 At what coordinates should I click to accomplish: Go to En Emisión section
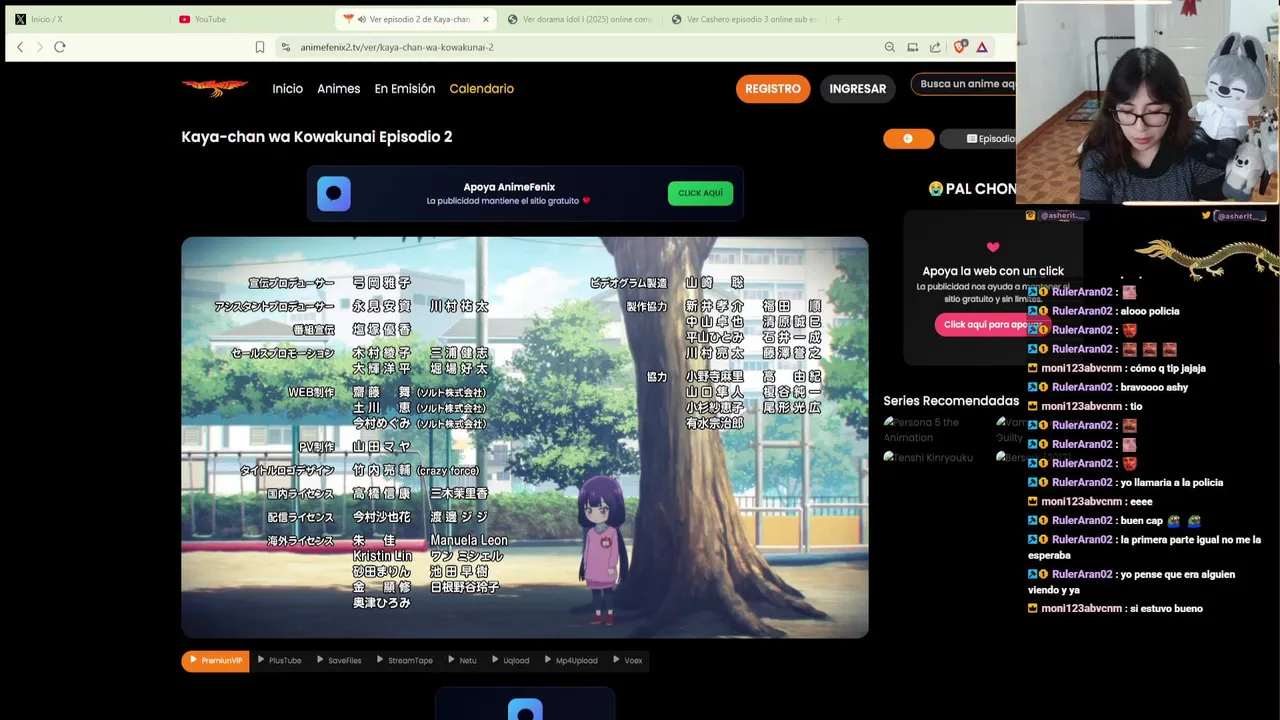click(x=404, y=89)
